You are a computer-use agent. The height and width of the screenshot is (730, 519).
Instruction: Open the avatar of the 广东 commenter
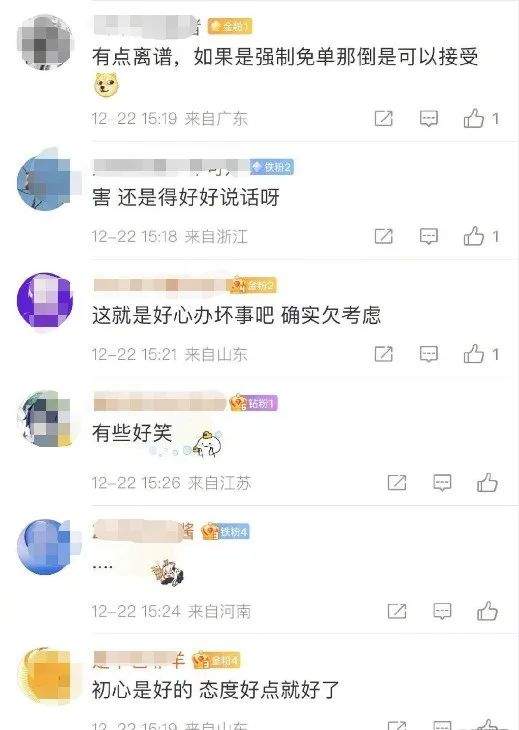coord(45,42)
